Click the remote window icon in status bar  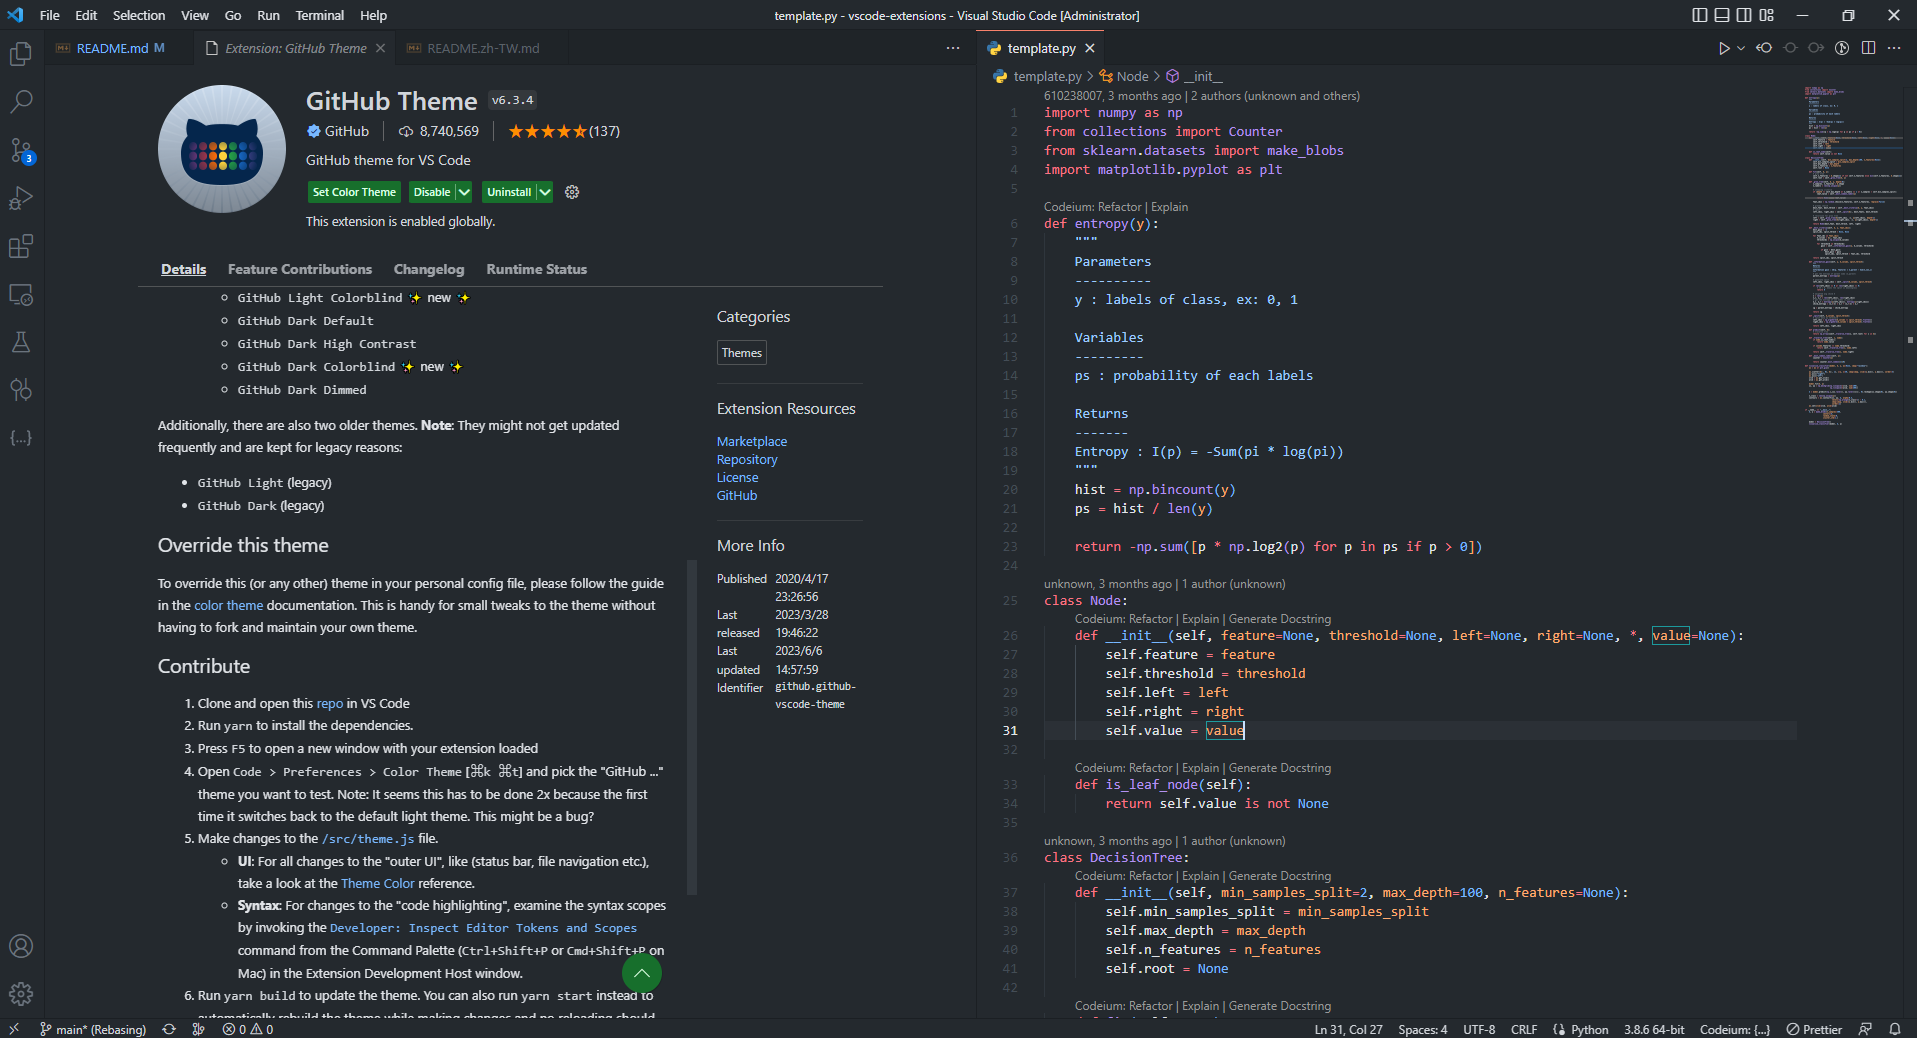[x=14, y=1029]
